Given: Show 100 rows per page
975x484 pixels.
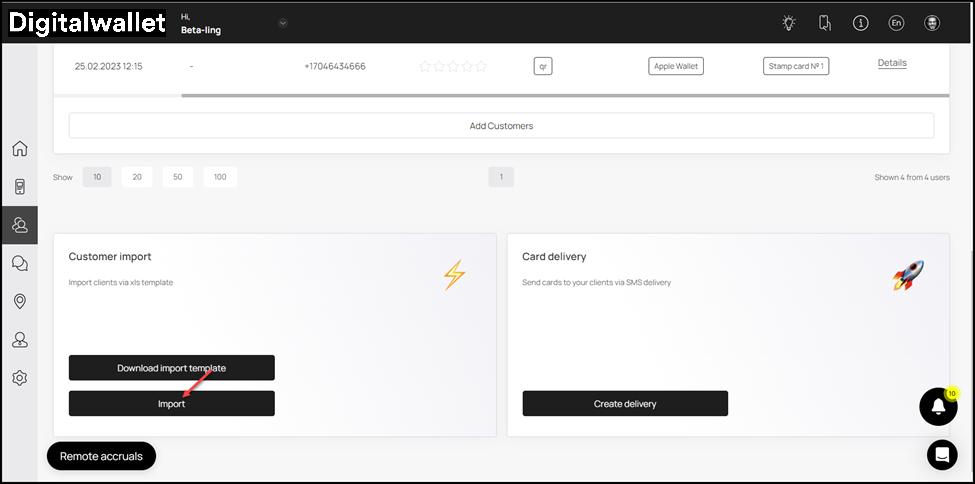Looking at the screenshot, I should pyautogui.click(x=220, y=177).
